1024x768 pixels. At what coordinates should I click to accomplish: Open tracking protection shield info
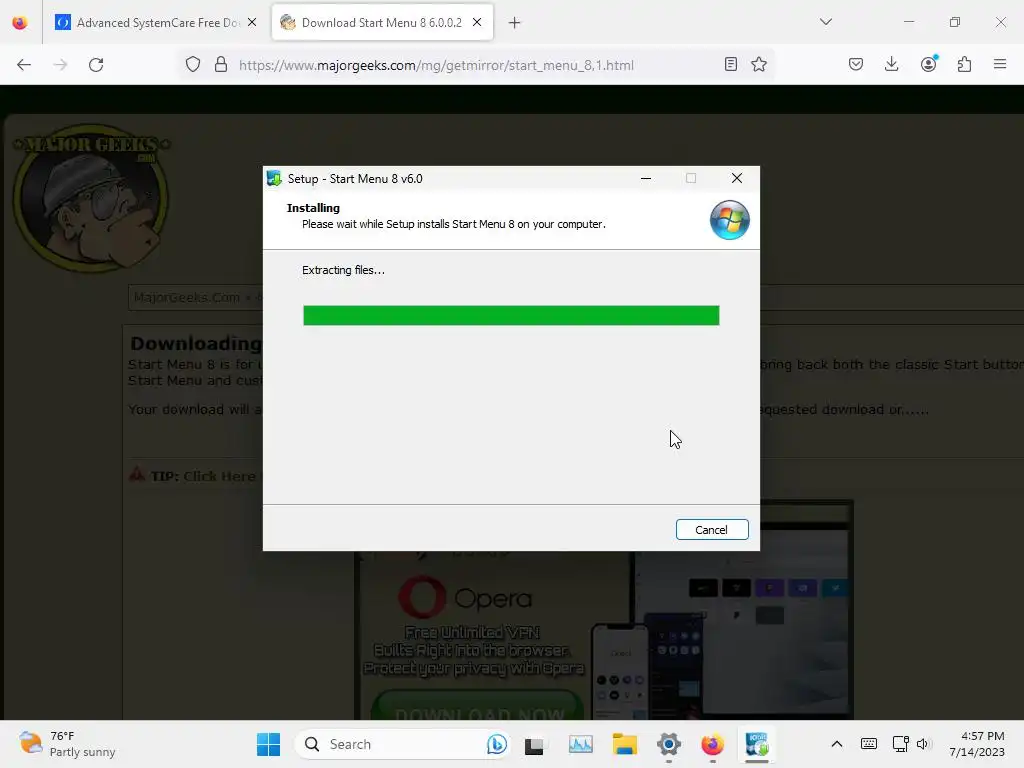click(193, 65)
